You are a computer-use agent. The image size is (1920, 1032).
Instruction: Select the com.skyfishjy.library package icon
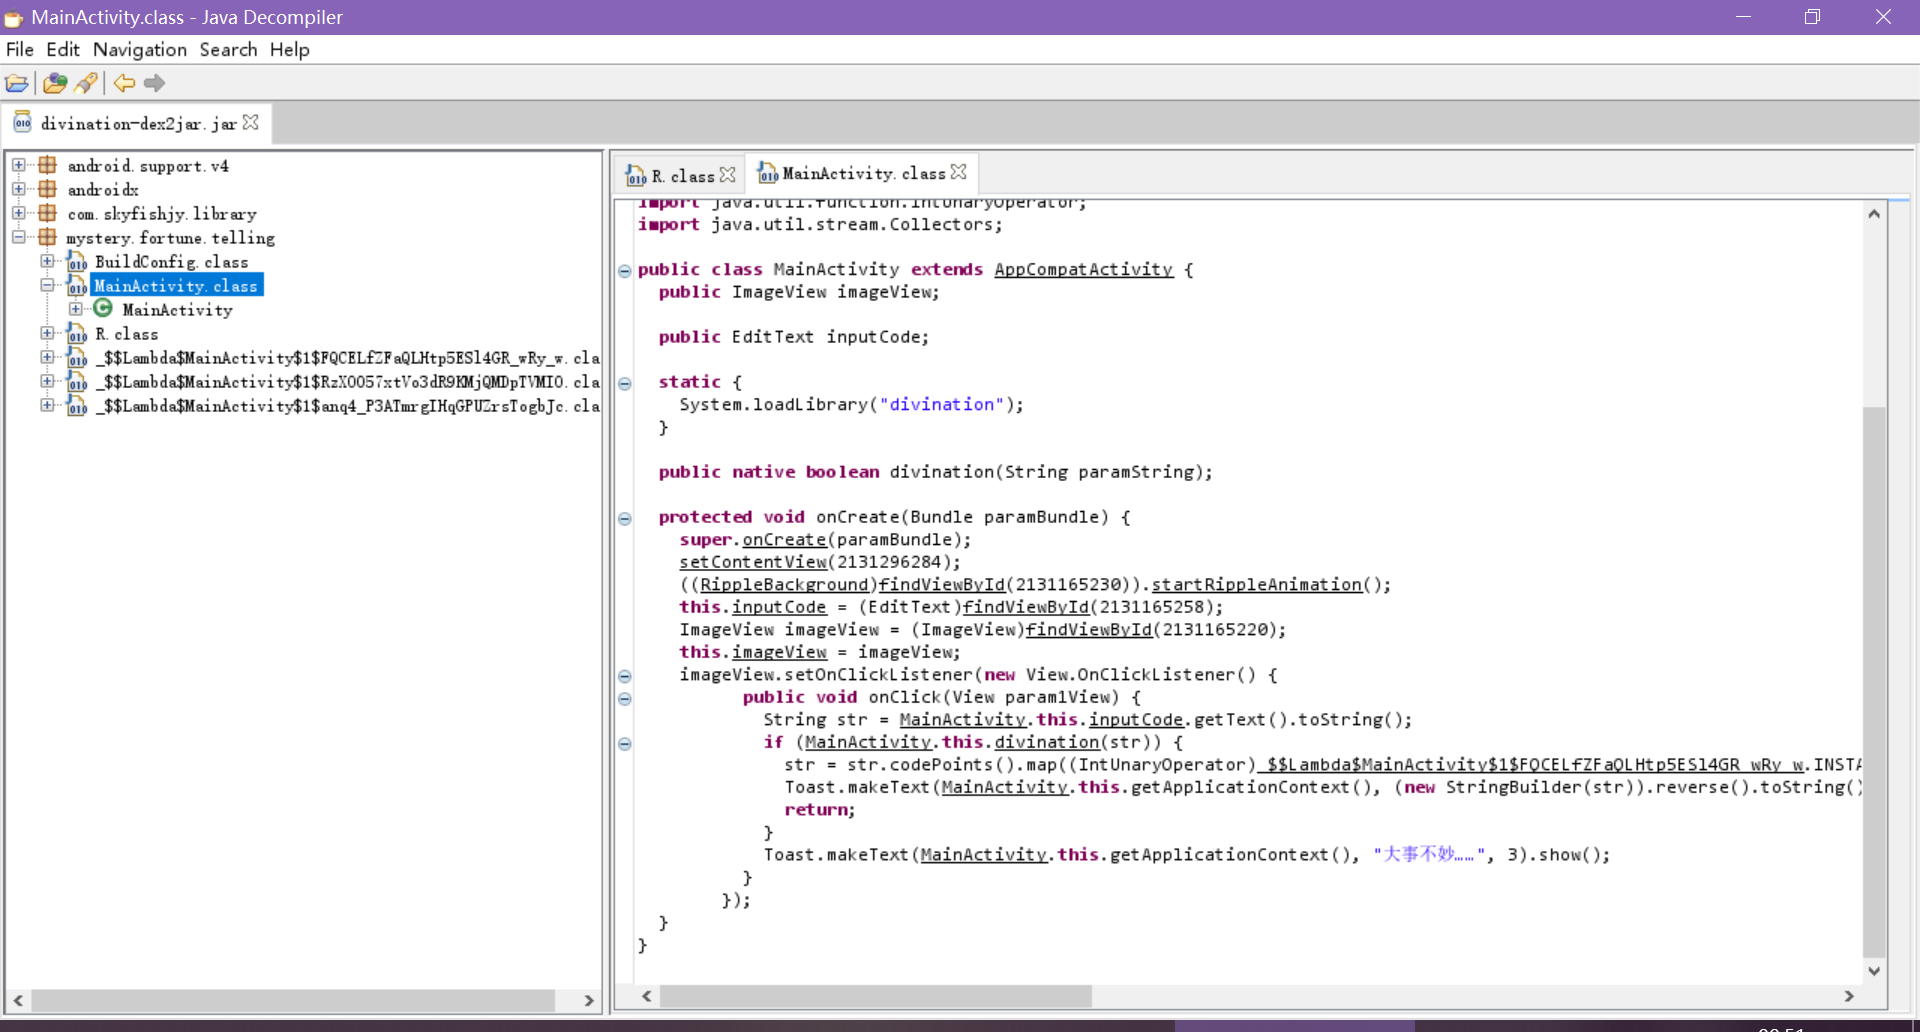[x=47, y=213]
